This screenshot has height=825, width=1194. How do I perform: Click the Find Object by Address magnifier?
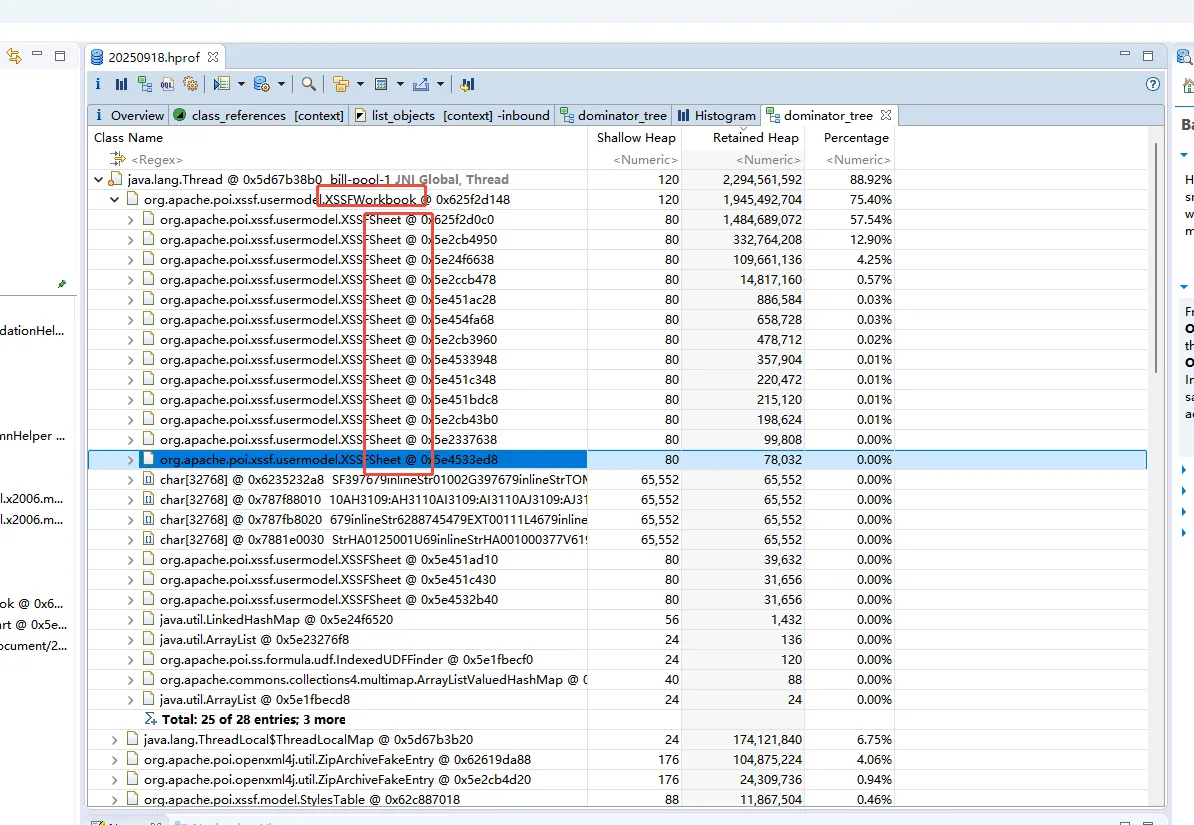click(308, 84)
